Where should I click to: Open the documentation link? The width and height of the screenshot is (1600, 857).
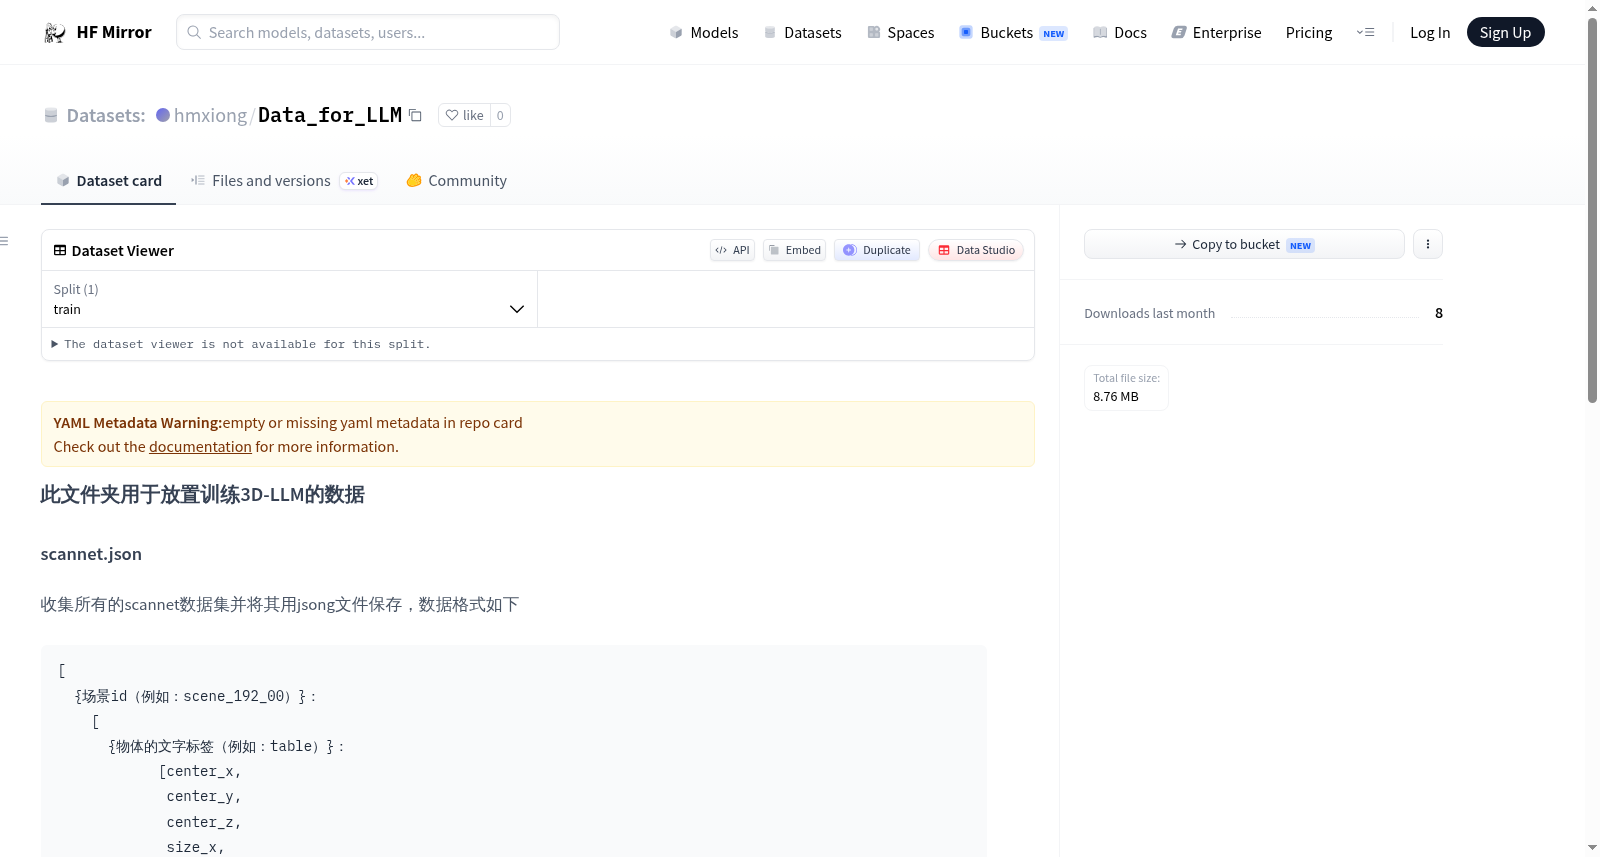point(200,447)
